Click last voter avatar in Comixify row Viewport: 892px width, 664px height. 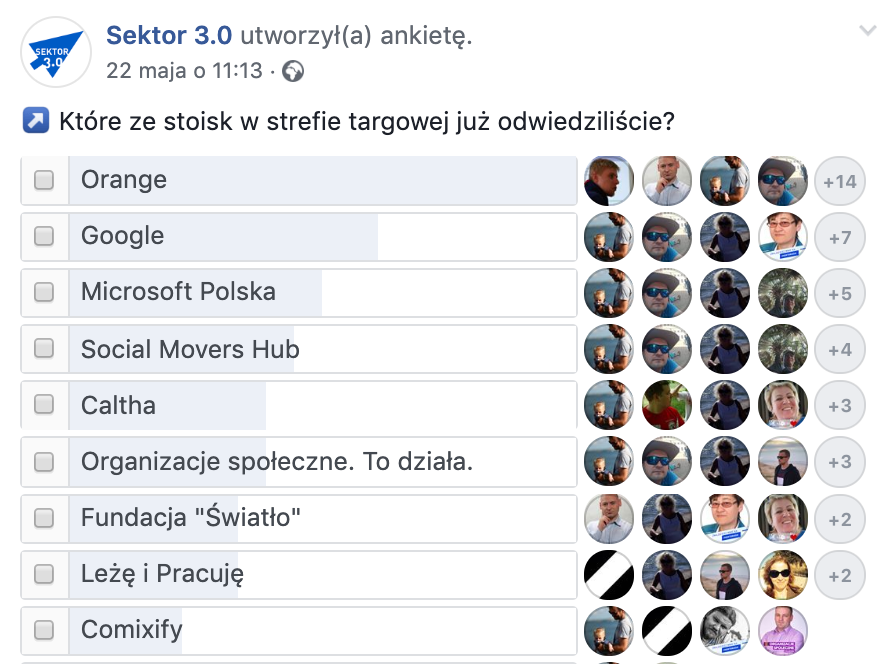[x=783, y=630]
